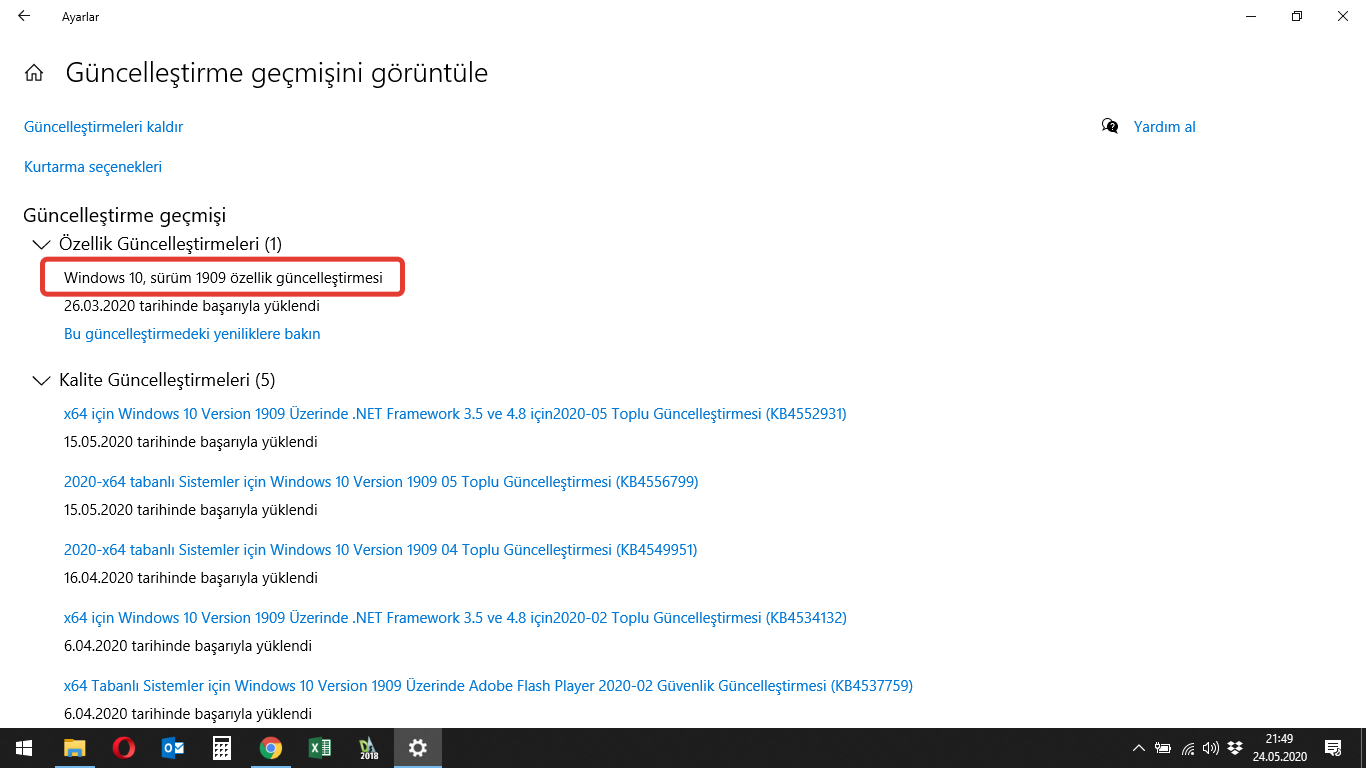
Task: Open Güncelleştirmeleri kaldır link
Action: [x=104, y=127]
